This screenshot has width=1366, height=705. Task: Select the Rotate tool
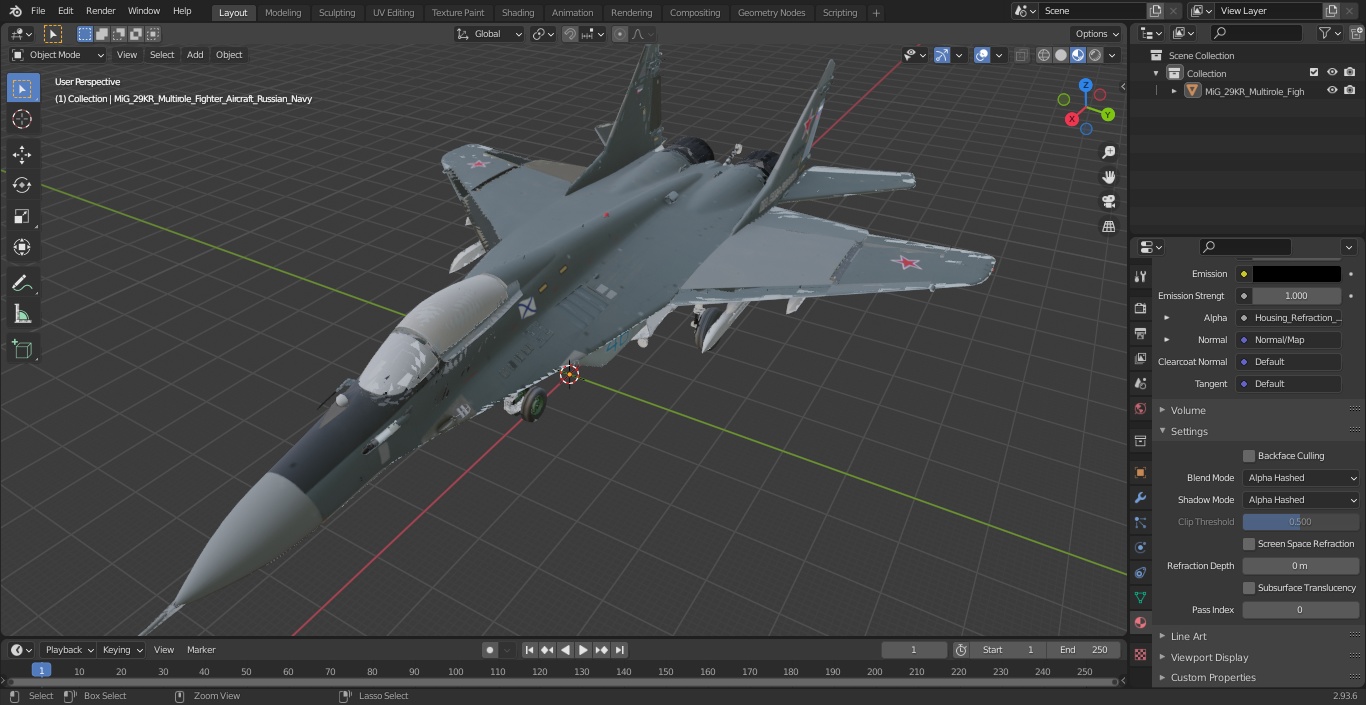22,185
